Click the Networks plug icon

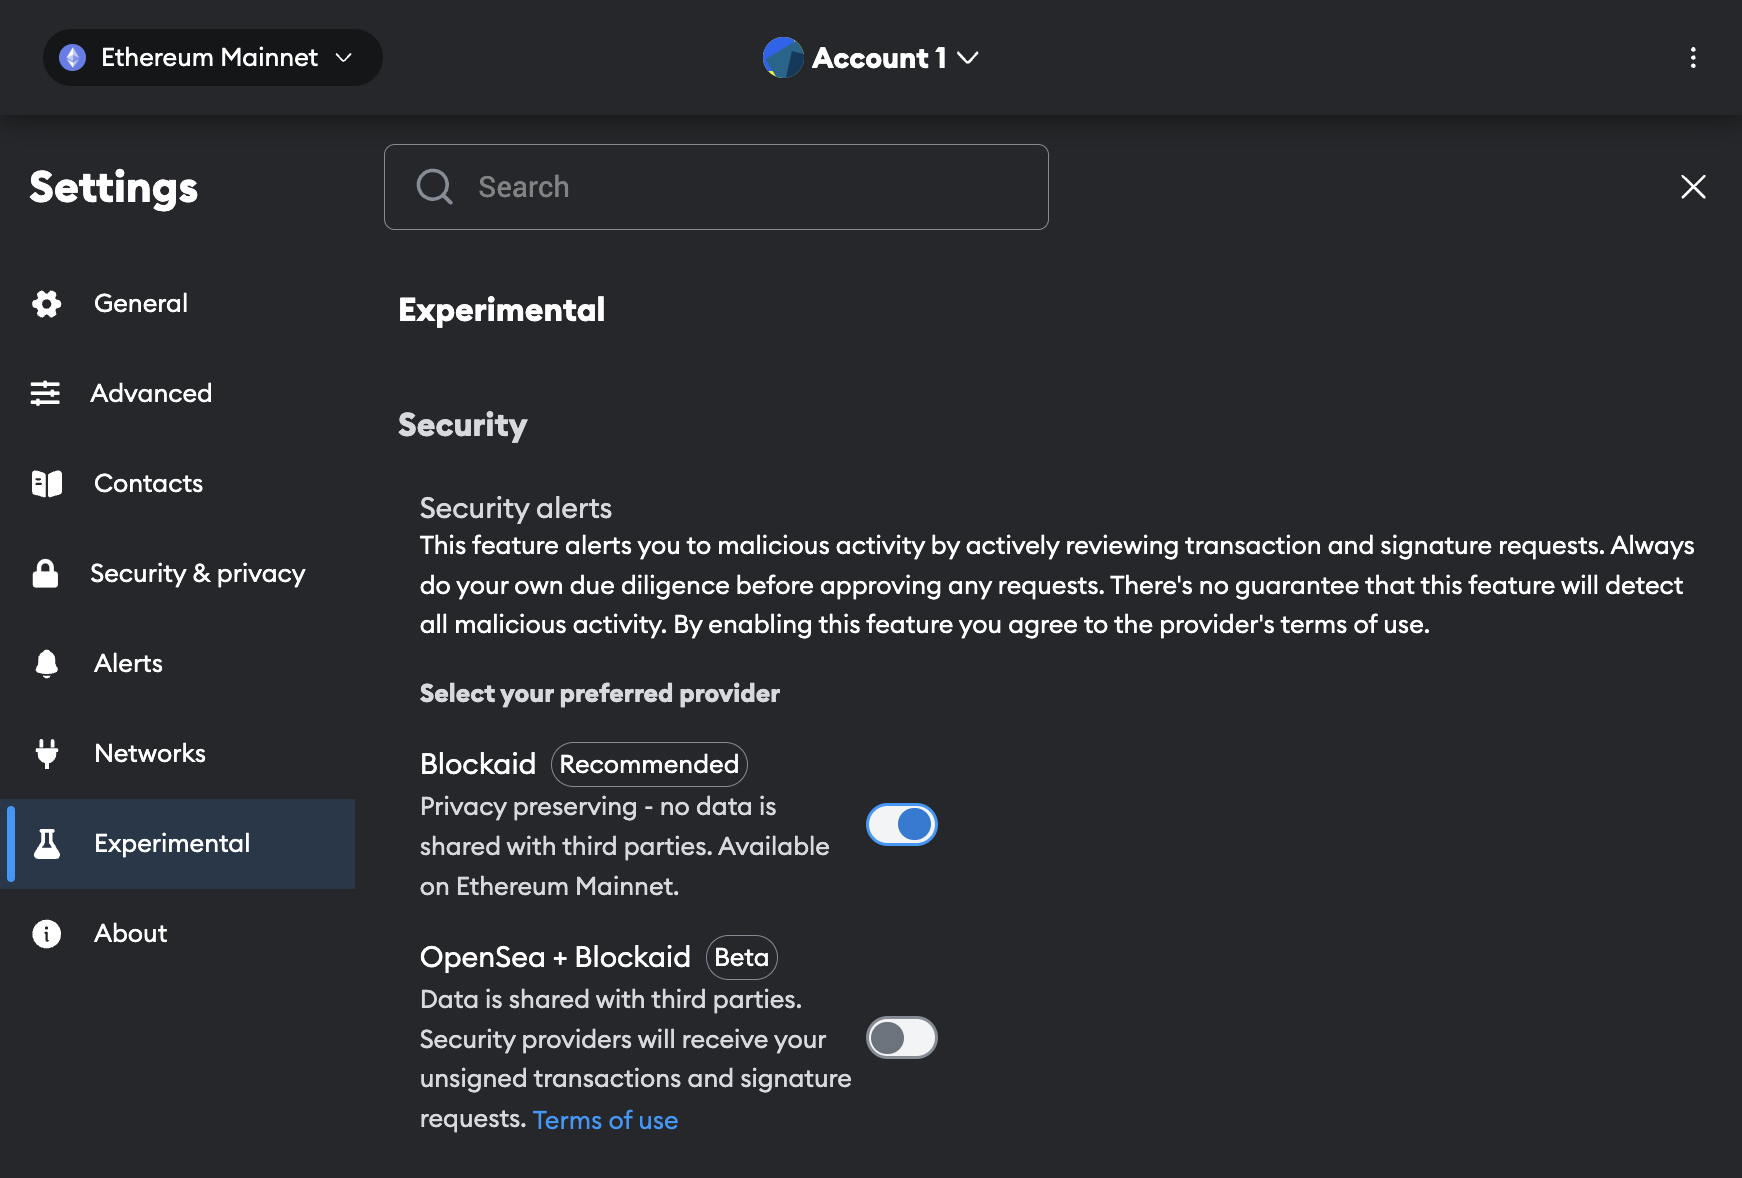click(46, 753)
